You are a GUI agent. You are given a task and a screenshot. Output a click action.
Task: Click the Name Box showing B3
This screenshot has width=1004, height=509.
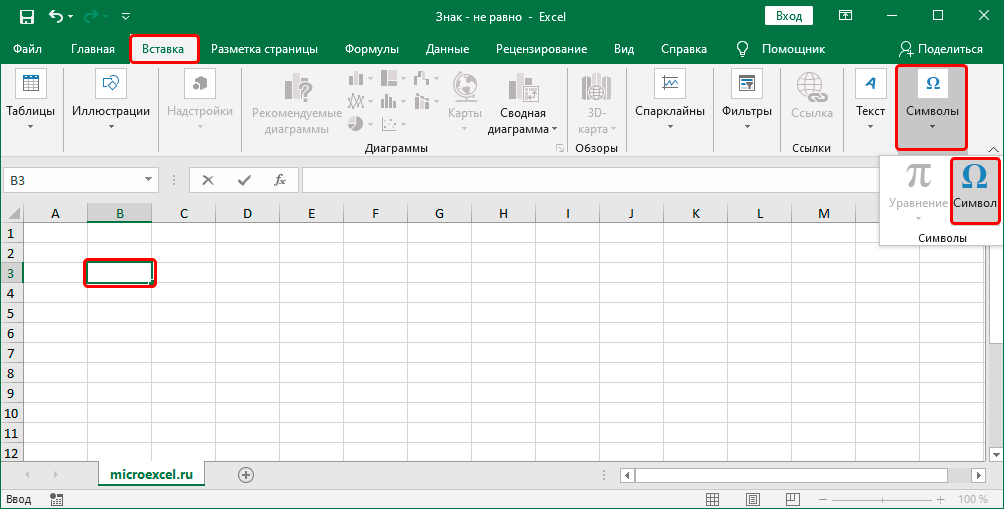(73, 181)
